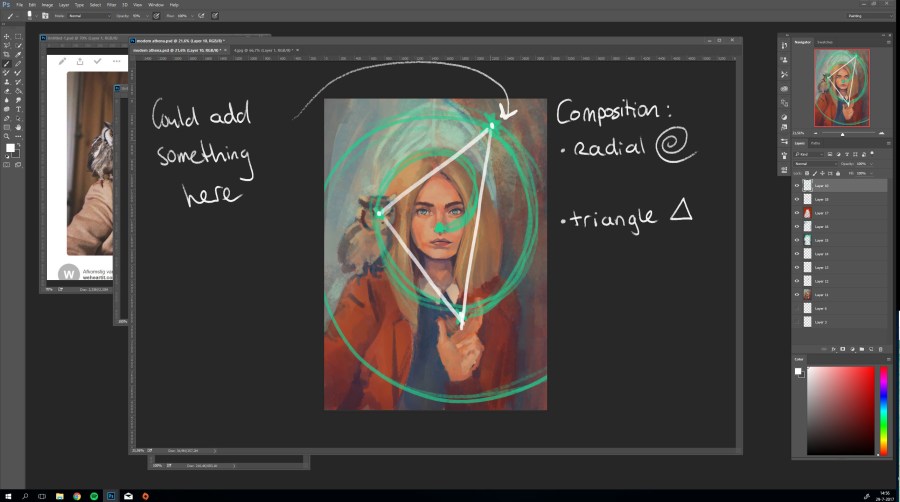
Task: Choose the Eraser tool
Action: pos(7,90)
